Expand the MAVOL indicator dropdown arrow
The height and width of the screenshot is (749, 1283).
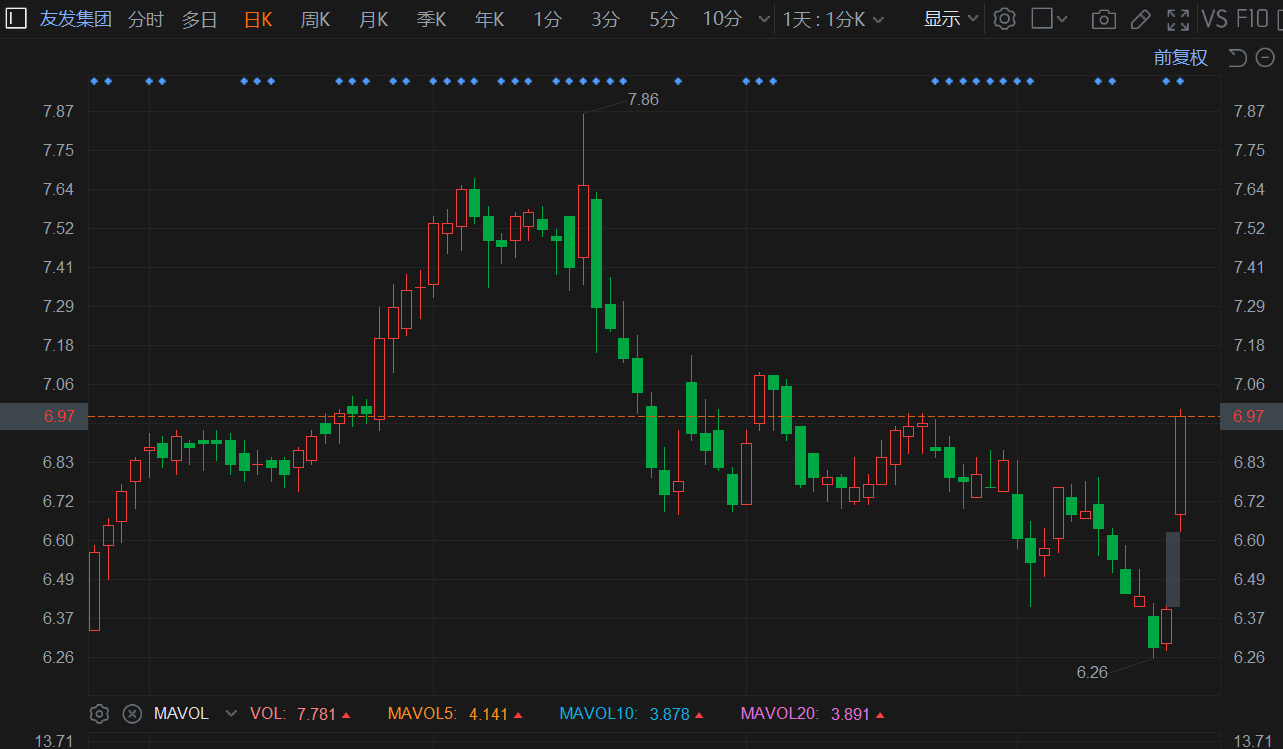(232, 714)
